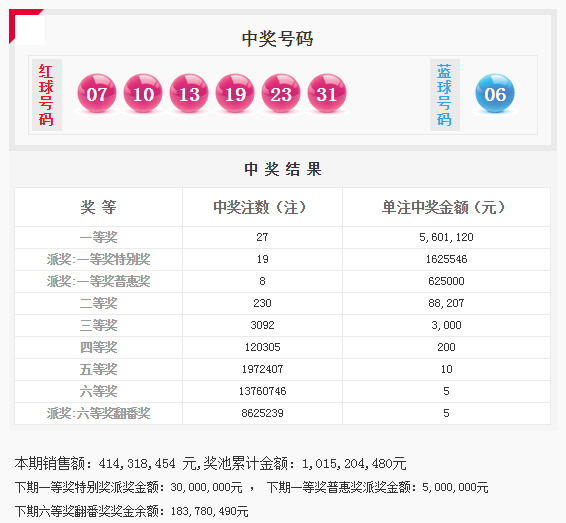The image size is (566, 523).
Task: Click the 六等奖 row amount 5
Action: click(x=446, y=391)
